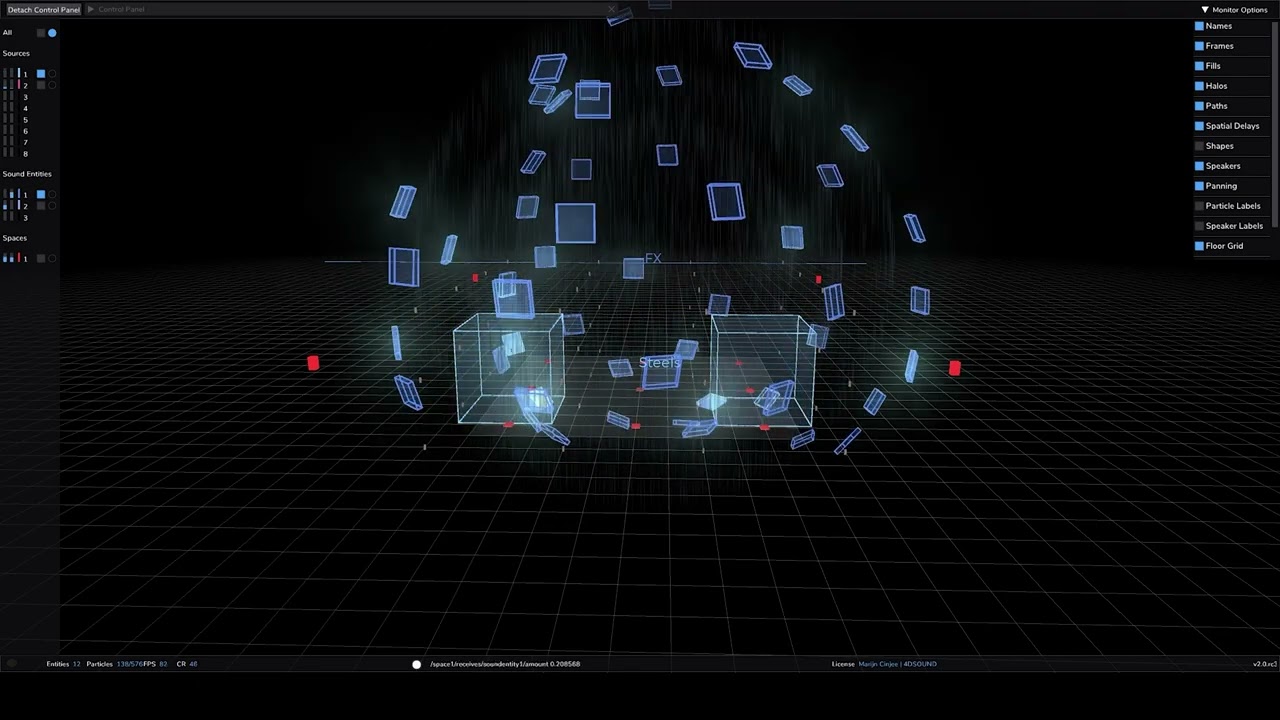Hide Speakers in the monitor

pos(1200,166)
